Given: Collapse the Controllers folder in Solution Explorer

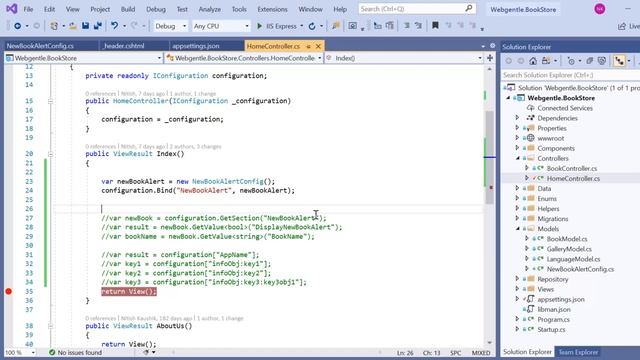Looking at the screenshot, I should click(518, 158).
